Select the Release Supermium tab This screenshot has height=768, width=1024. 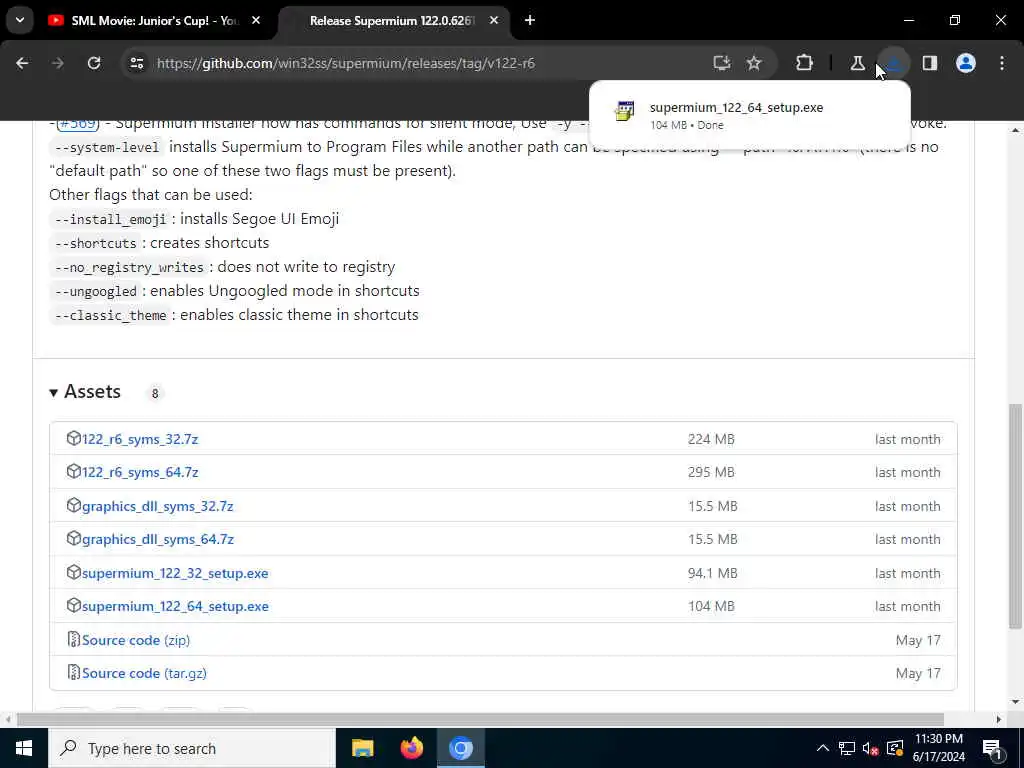pyautogui.click(x=392, y=21)
